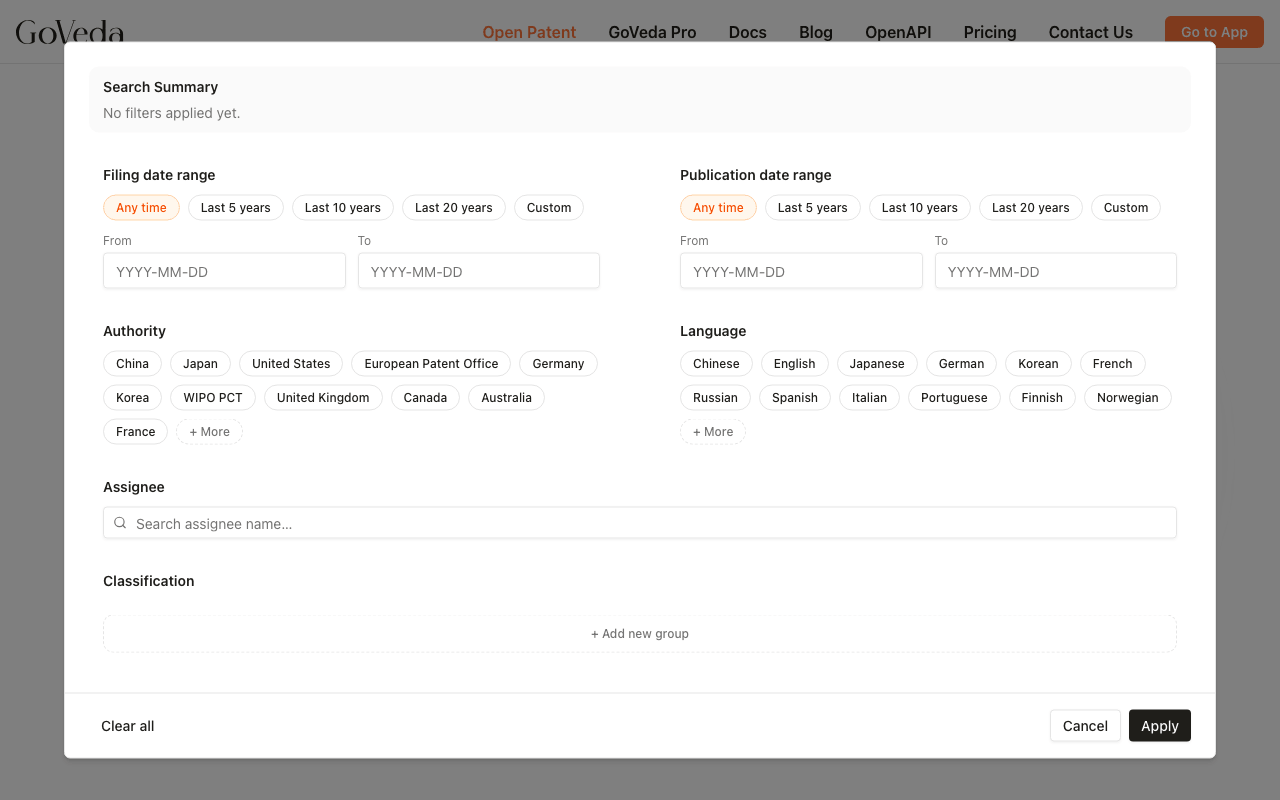Select United States authority chip
The height and width of the screenshot is (800, 1280).
(291, 364)
